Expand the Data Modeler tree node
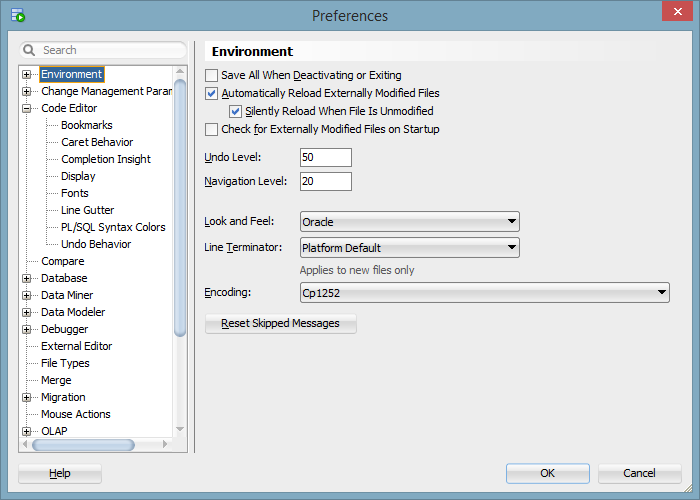This screenshot has height=500, width=700. pyautogui.click(x=27, y=312)
